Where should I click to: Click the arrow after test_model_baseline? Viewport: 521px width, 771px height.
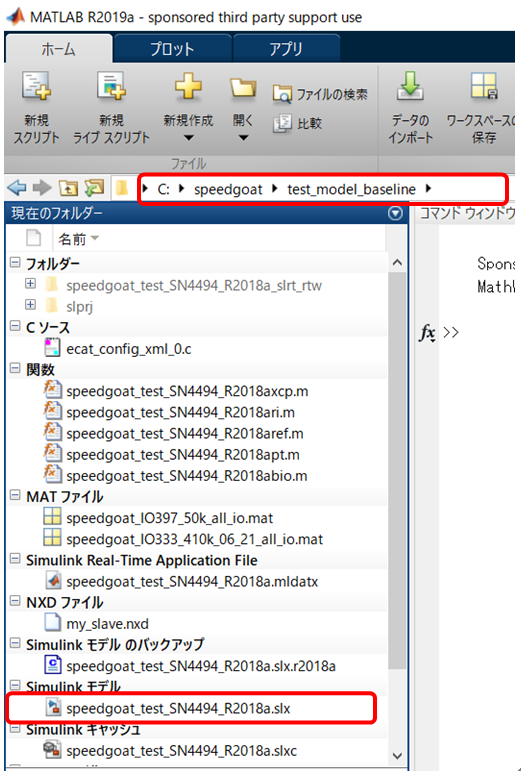pyautogui.click(x=428, y=188)
